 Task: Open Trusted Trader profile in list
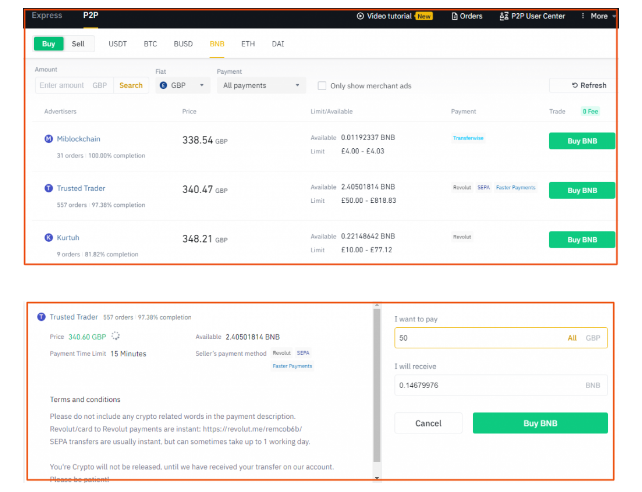point(81,188)
